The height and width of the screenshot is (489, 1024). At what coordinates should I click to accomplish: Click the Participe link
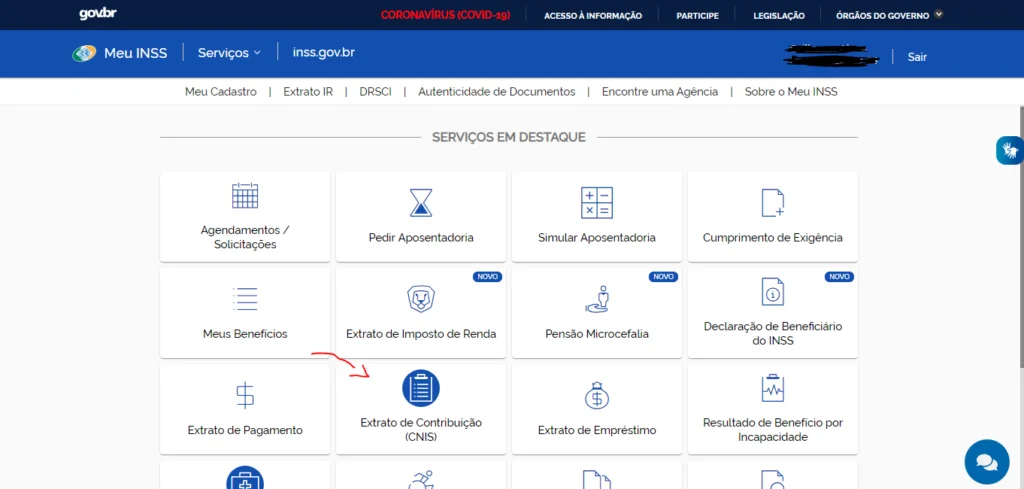[x=697, y=16]
